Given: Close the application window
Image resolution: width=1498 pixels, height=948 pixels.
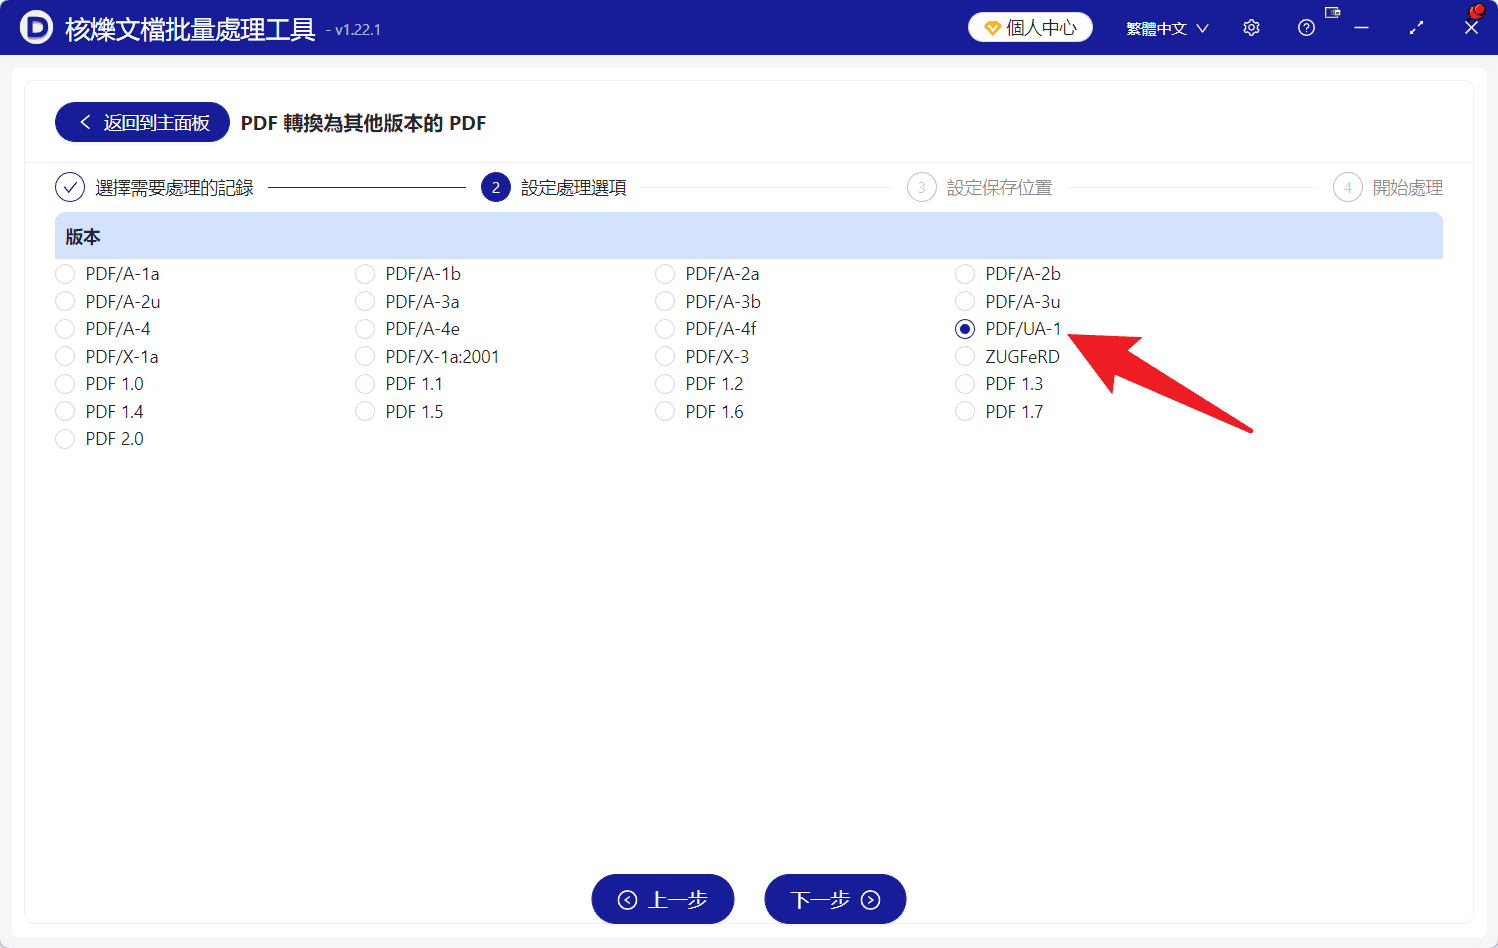Looking at the screenshot, I should tap(1471, 28).
